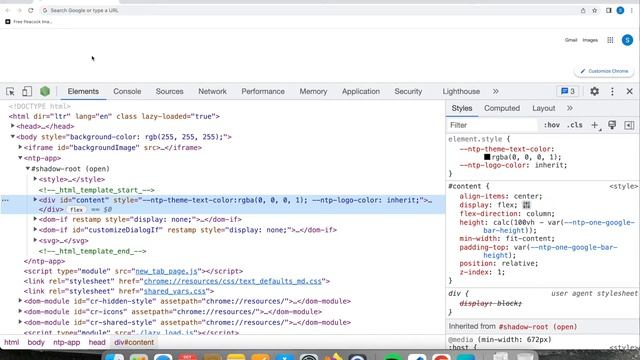Expand the dom-module cr-hidden-style node
The width and height of the screenshot is (640, 360).
click(20, 301)
